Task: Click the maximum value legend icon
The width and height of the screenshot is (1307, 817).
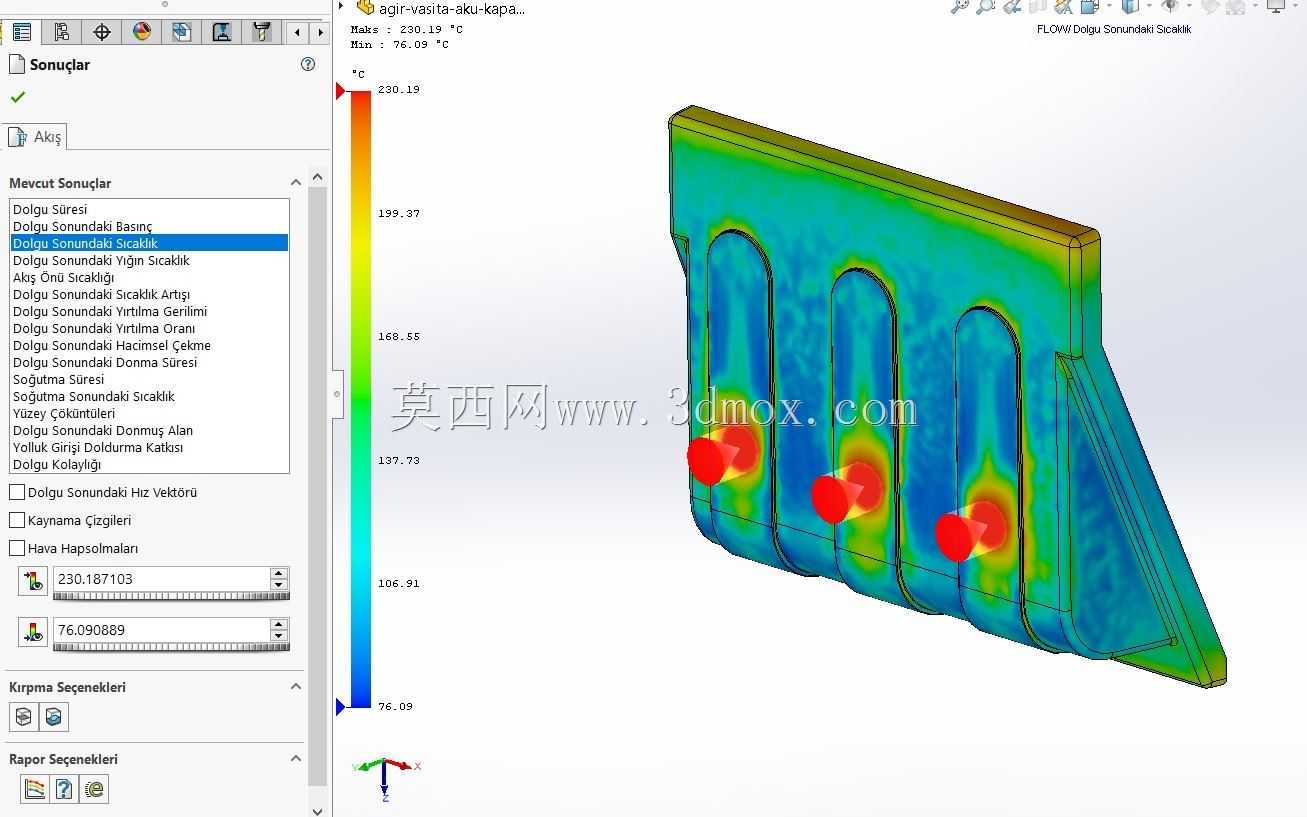Action: click(33, 581)
